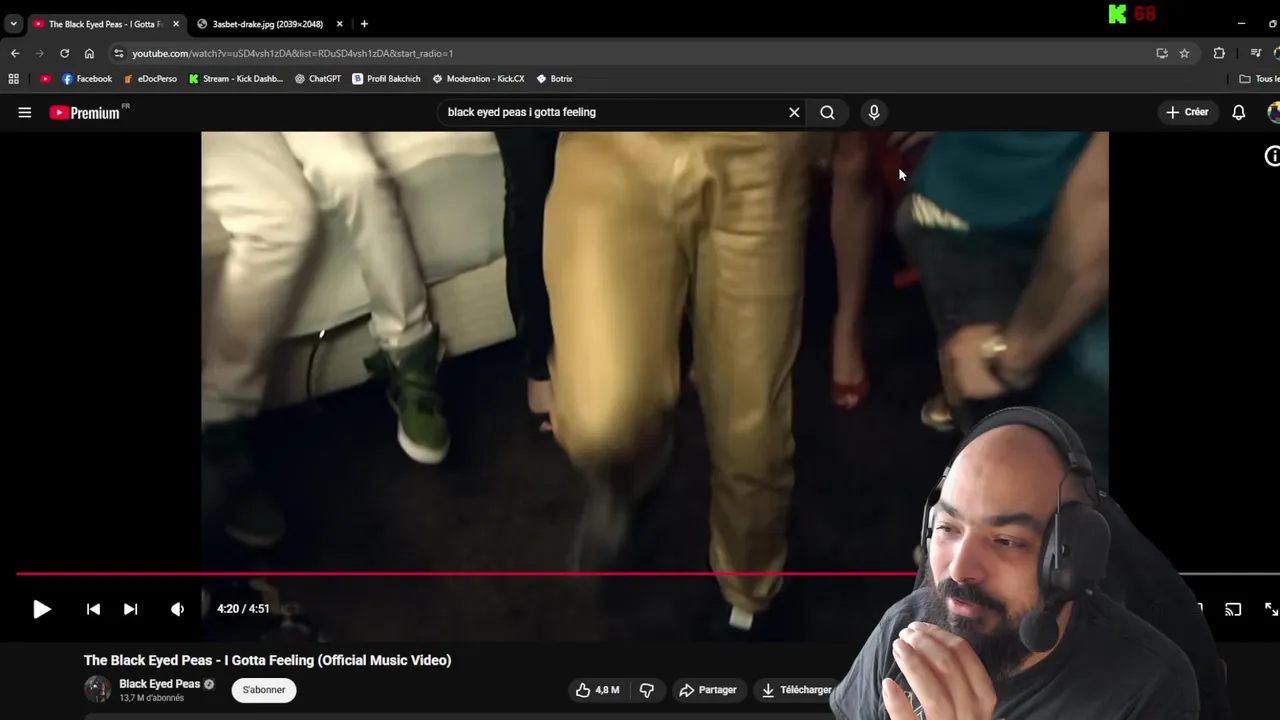Open a new browser tab
The width and height of the screenshot is (1280, 720).
tap(364, 24)
